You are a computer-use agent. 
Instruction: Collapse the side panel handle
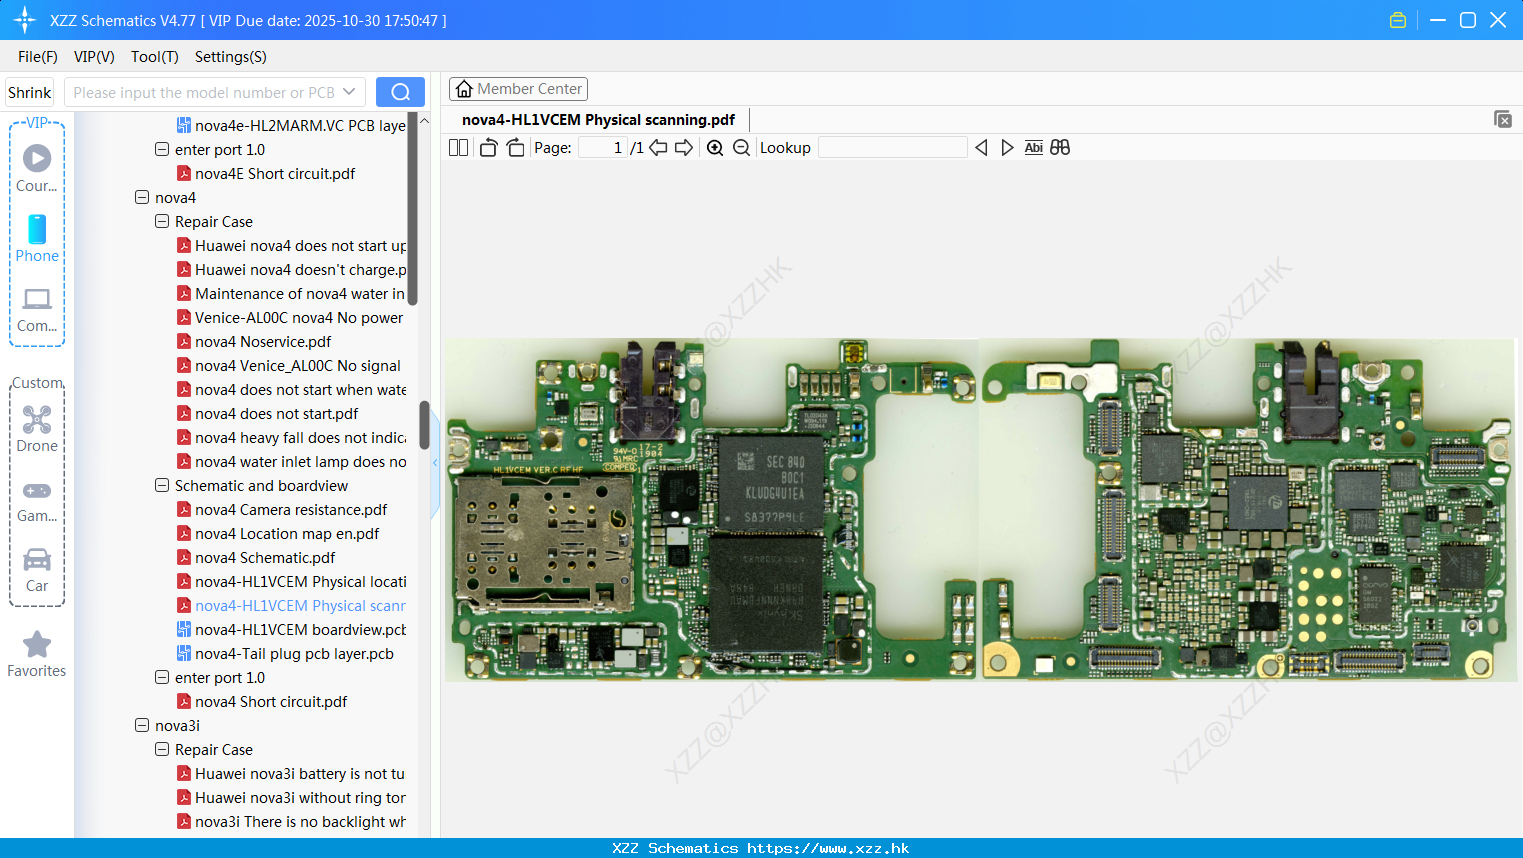pyautogui.click(x=435, y=463)
